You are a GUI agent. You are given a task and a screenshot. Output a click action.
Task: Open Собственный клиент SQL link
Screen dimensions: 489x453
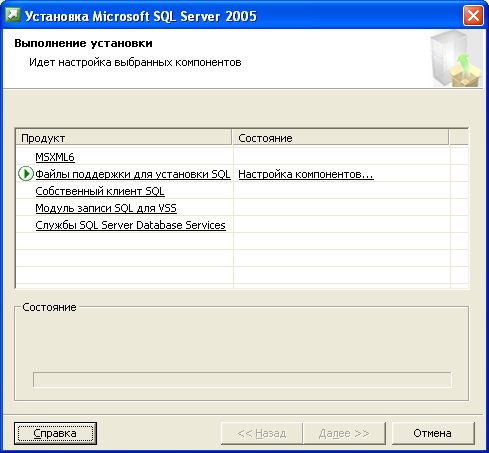pos(100,191)
